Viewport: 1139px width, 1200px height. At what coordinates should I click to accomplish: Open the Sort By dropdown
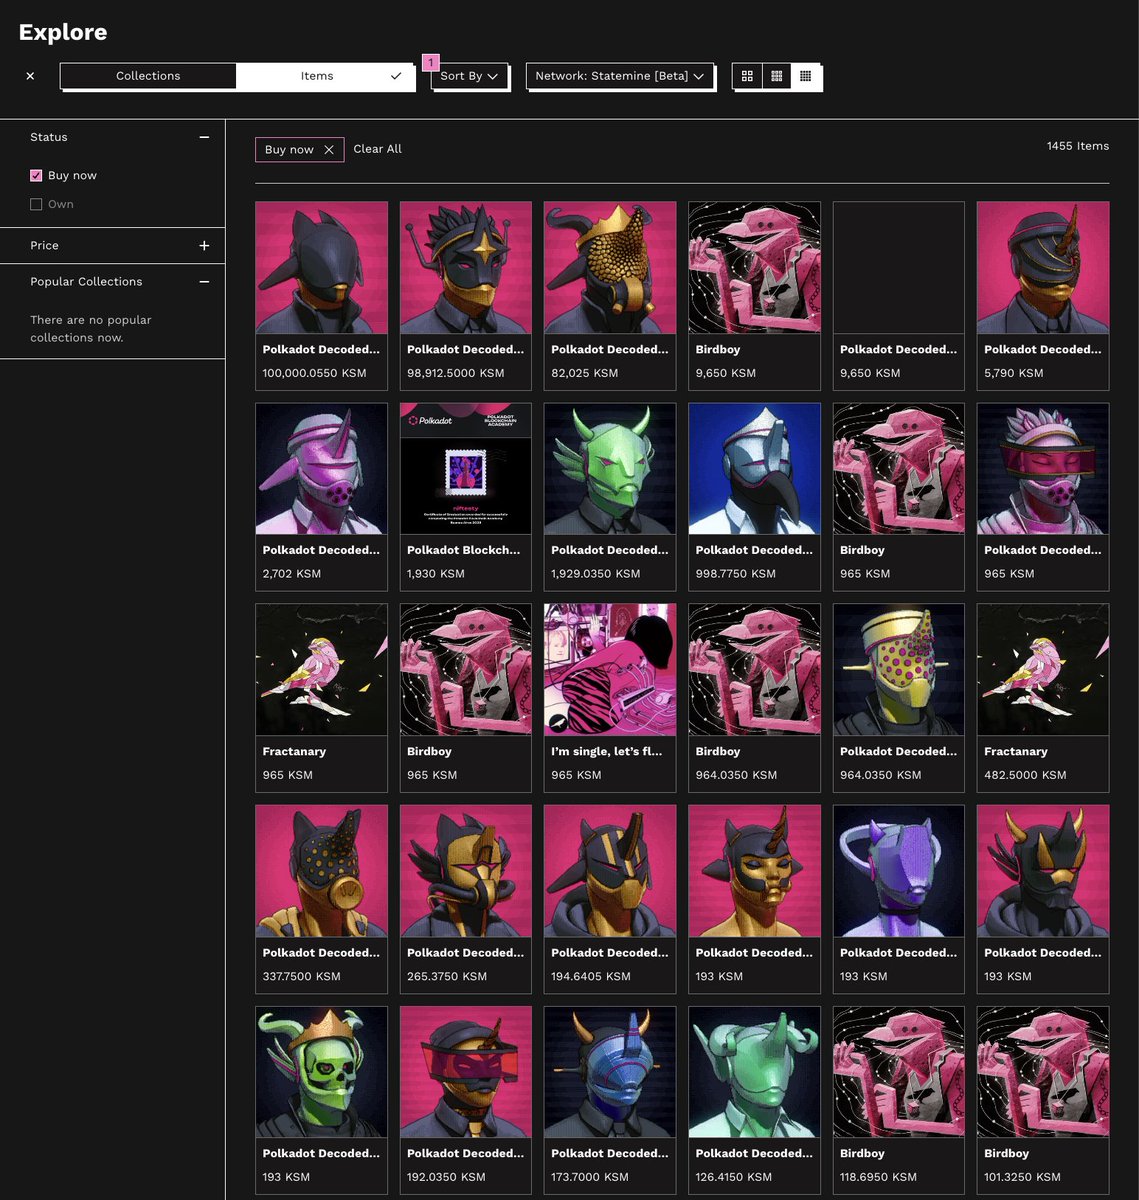[469, 76]
